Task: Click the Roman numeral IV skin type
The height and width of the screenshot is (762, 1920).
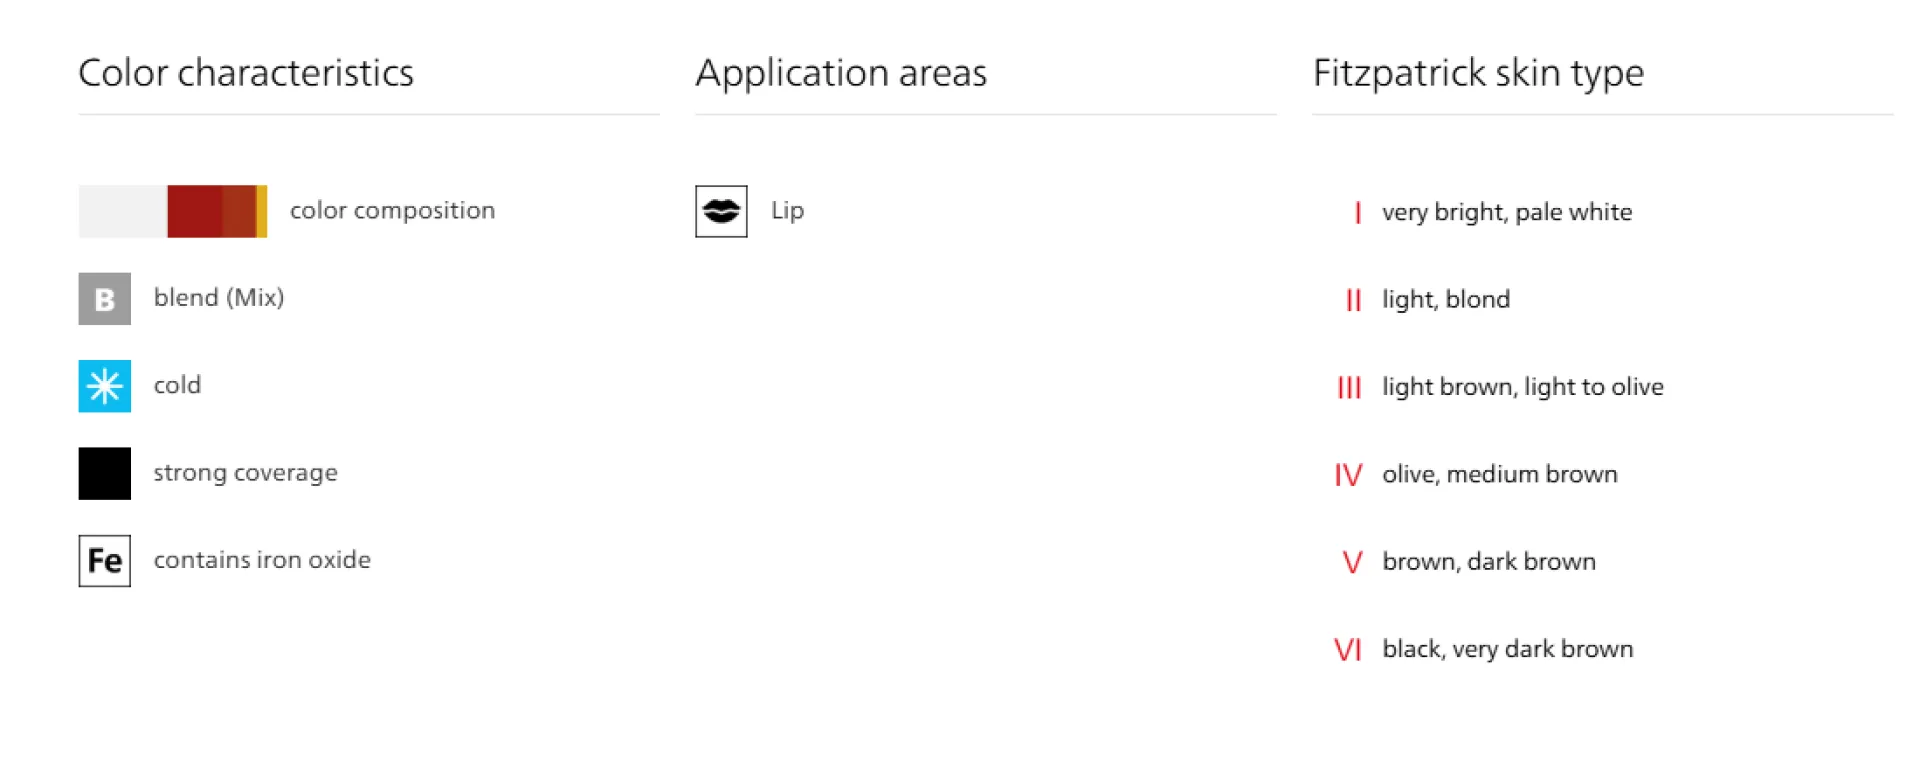Action: (x=1348, y=475)
